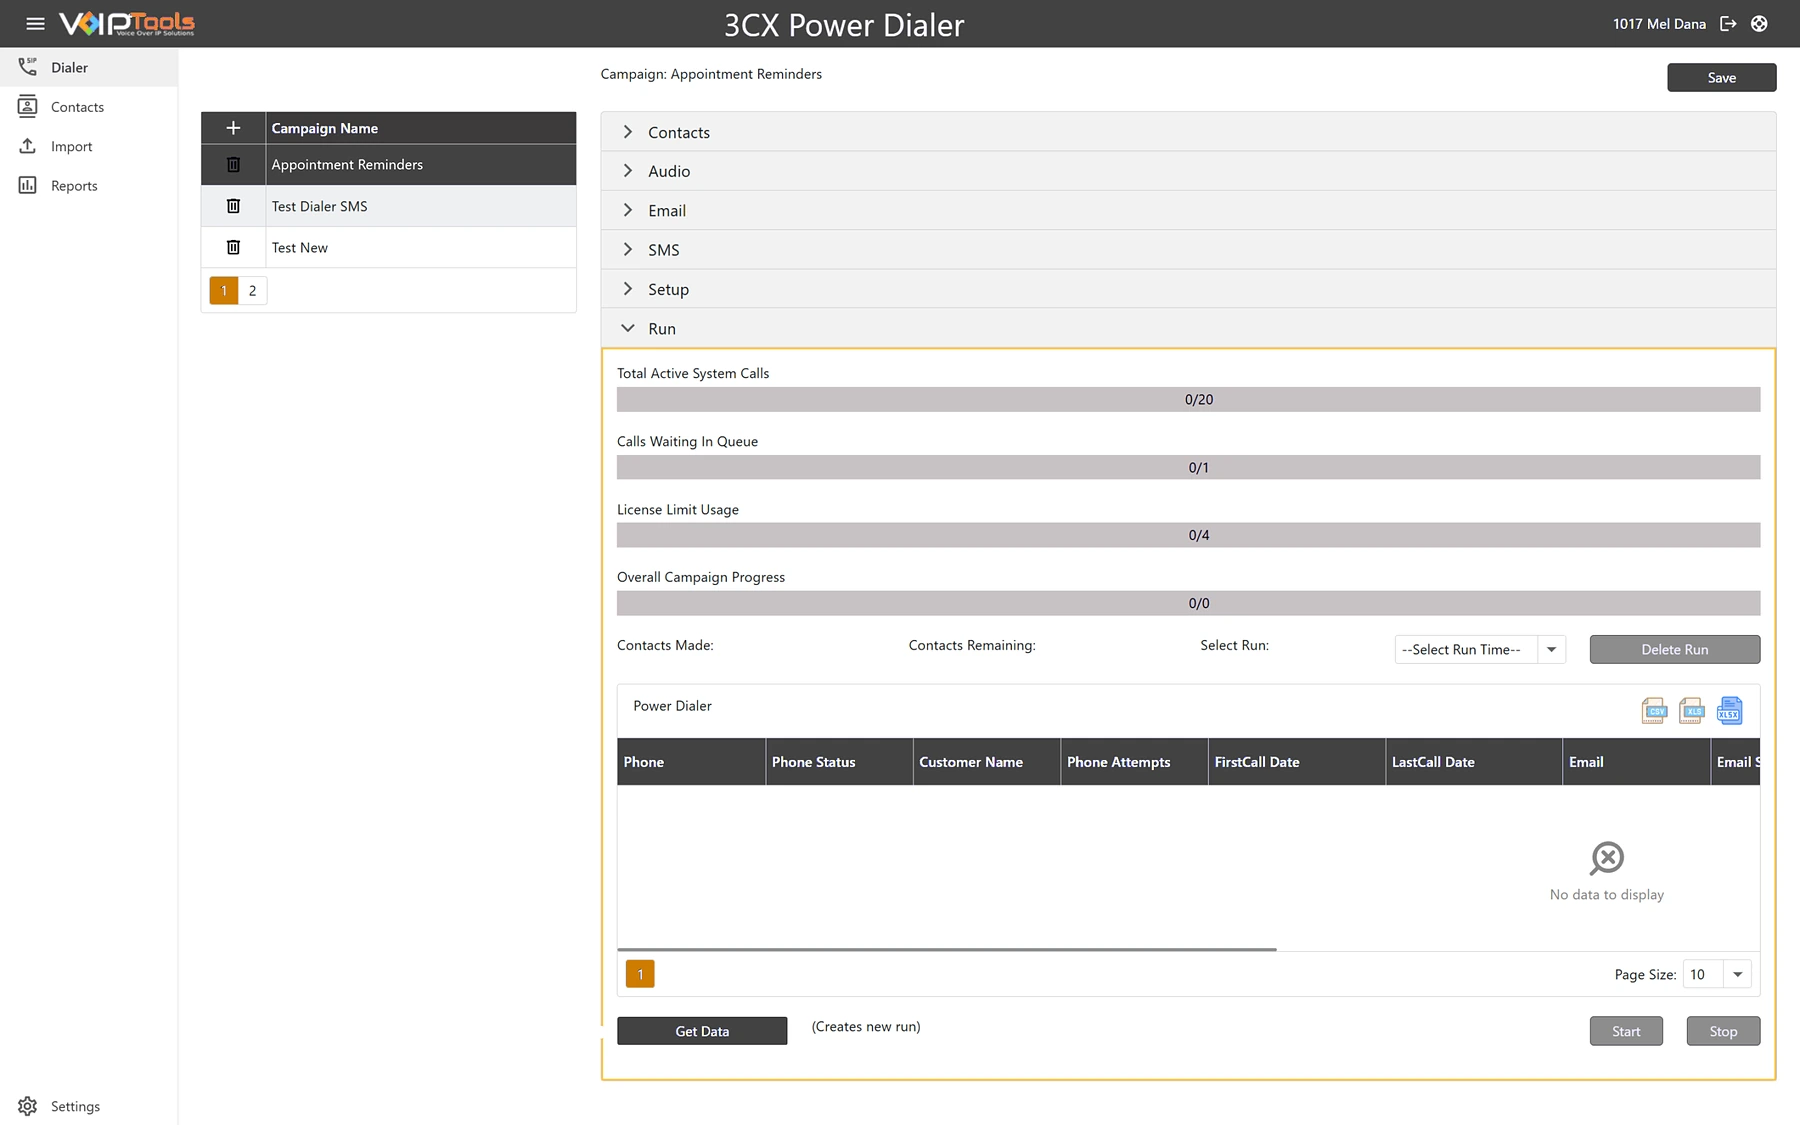Sort by FirstCall Date column
Image resolution: width=1800 pixels, height=1125 pixels.
(1297, 762)
